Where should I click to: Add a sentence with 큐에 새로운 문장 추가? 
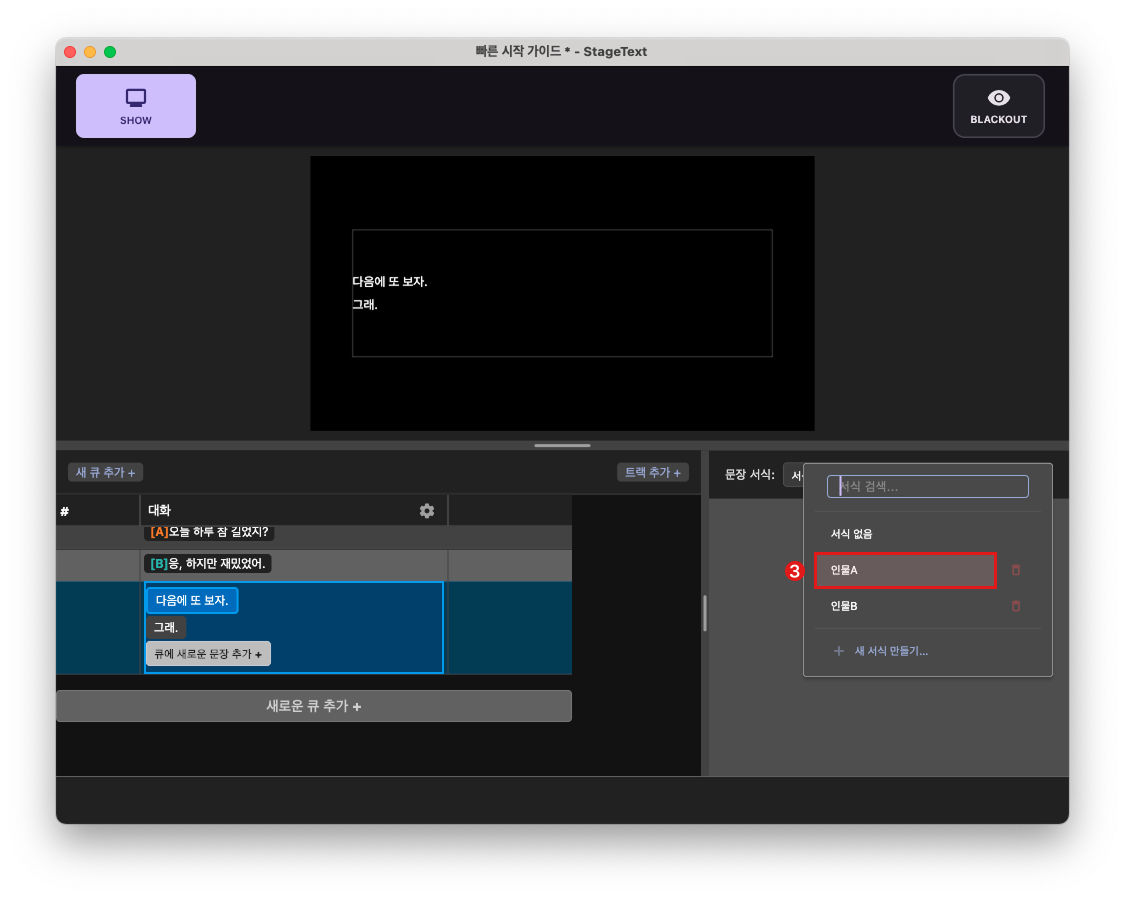208,653
